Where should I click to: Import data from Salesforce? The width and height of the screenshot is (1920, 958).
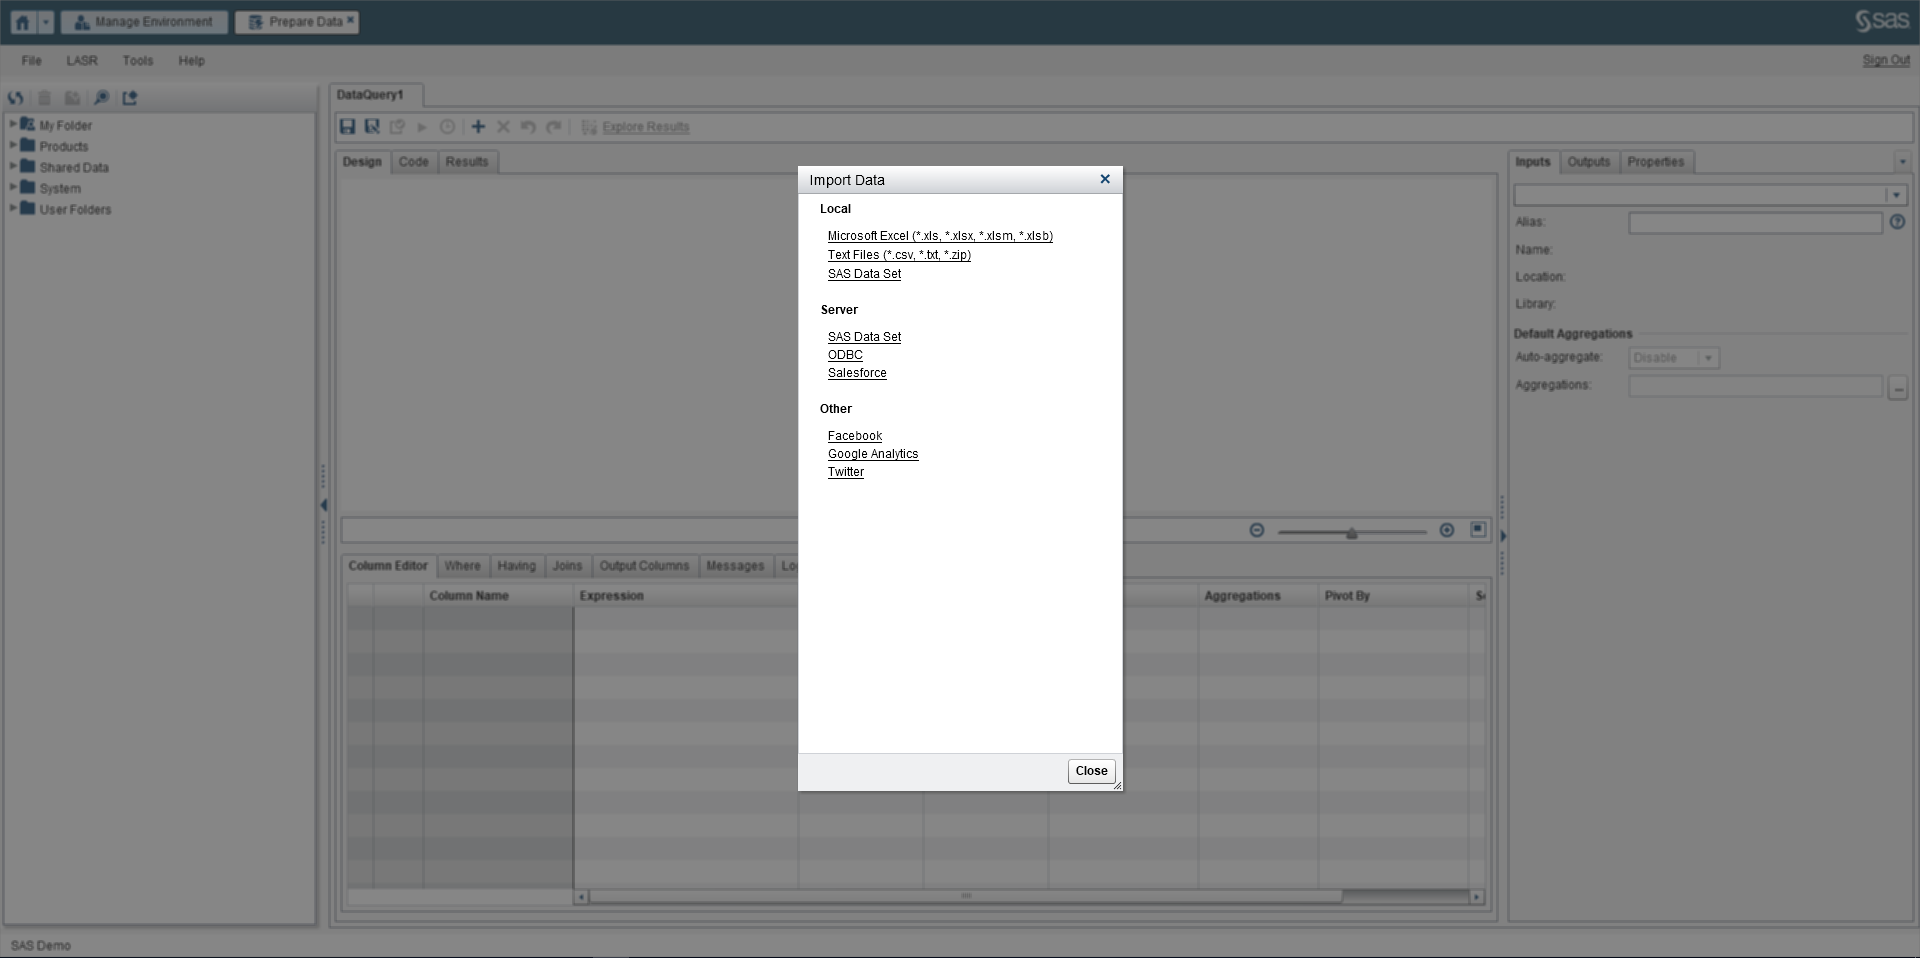[856, 373]
